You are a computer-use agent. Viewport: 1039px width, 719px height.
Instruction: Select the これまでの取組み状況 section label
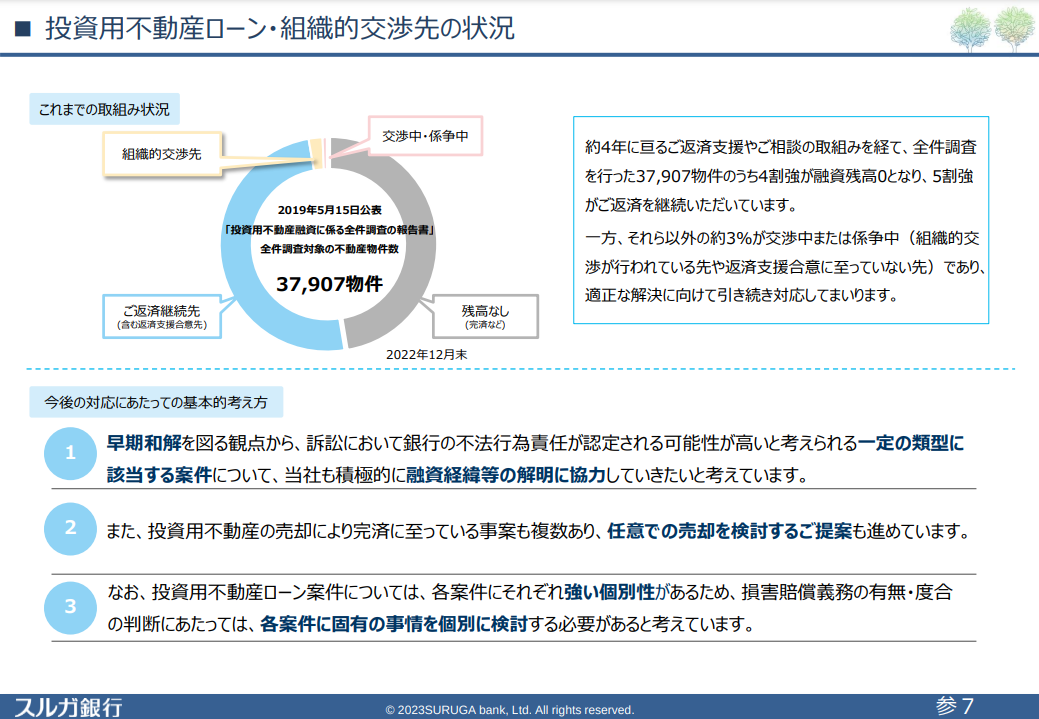tap(104, 109)
